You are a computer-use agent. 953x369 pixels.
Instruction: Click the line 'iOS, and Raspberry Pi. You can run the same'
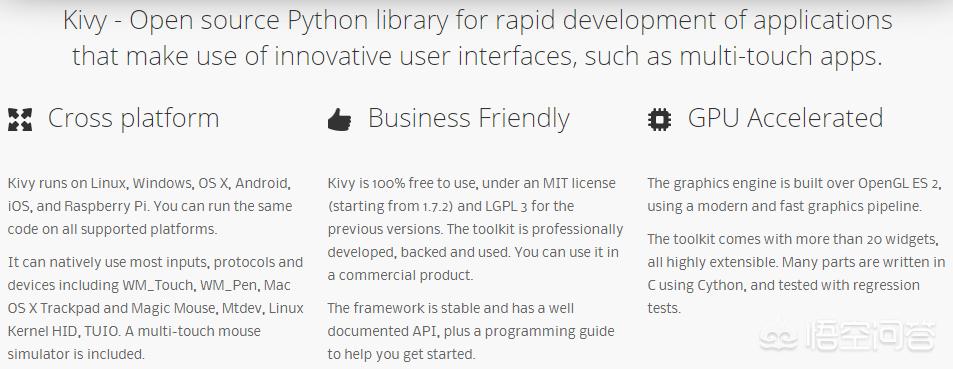point(150,206)
